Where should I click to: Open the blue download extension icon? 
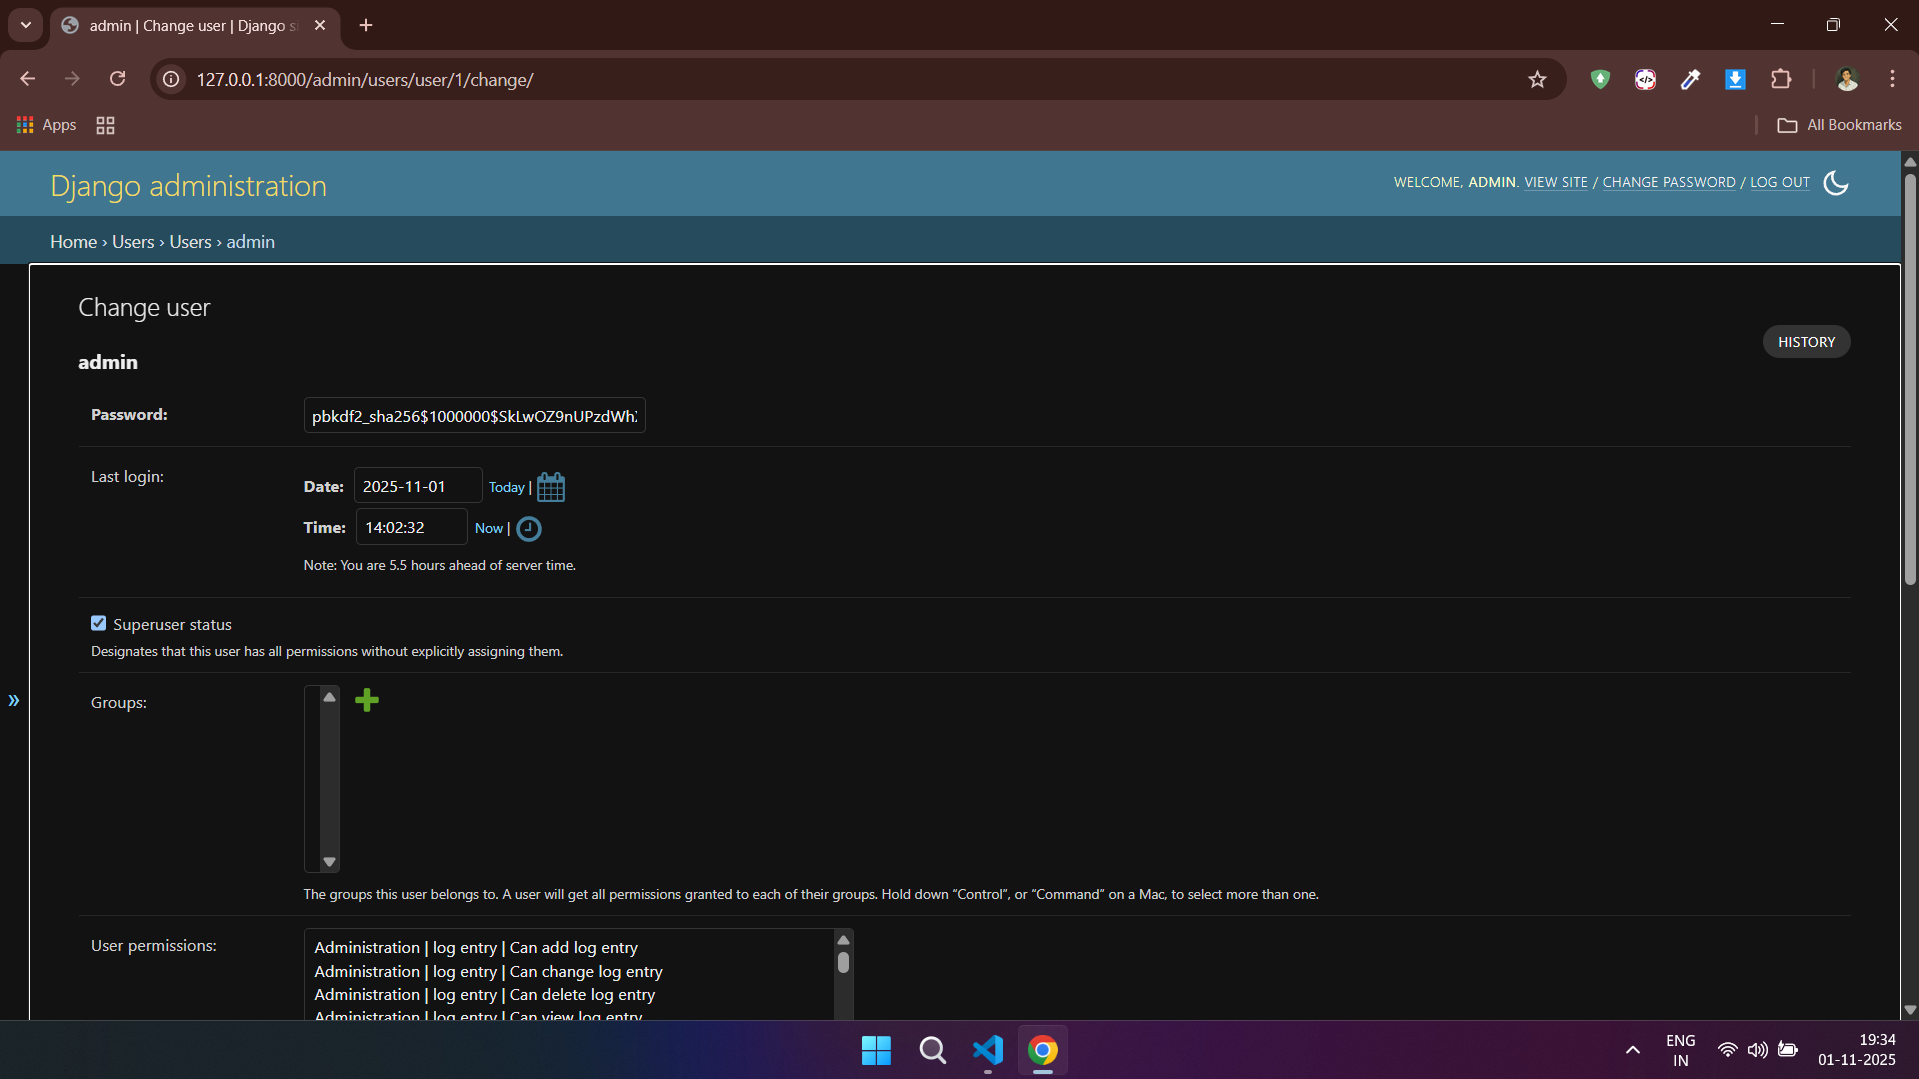coord(1735,80)
